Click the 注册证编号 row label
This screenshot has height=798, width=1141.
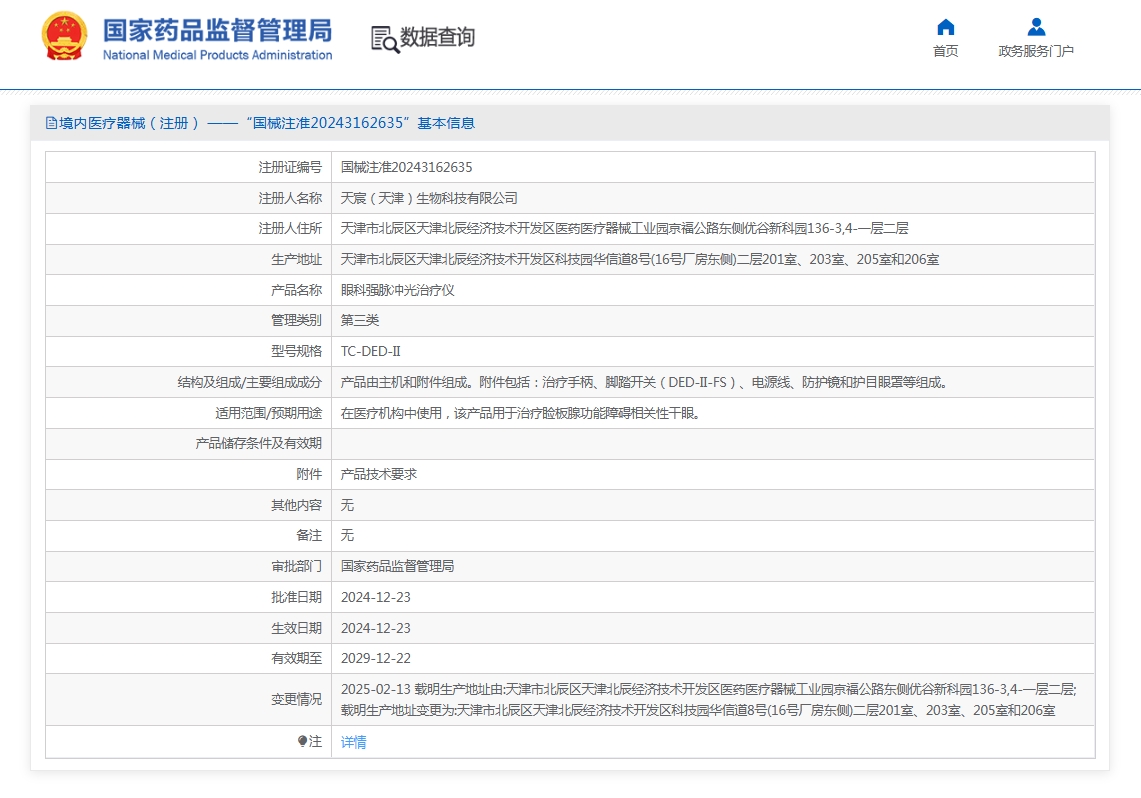tap(290, 167)
